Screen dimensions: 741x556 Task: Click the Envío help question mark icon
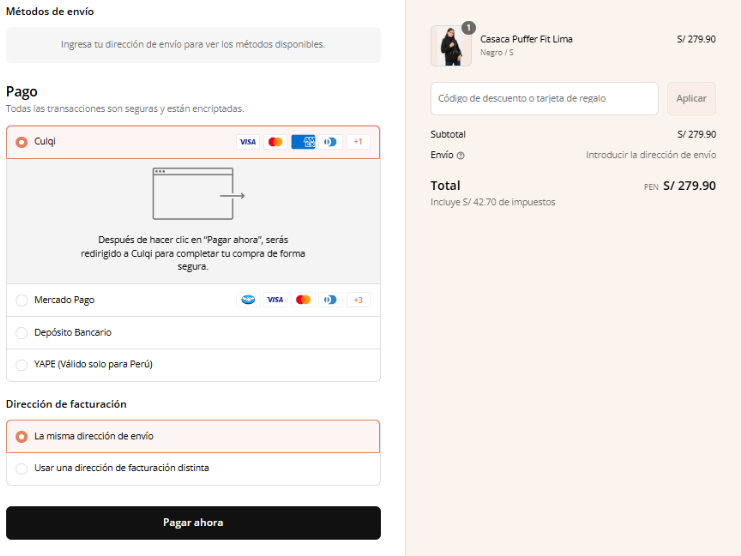click(x=460, y=155)
